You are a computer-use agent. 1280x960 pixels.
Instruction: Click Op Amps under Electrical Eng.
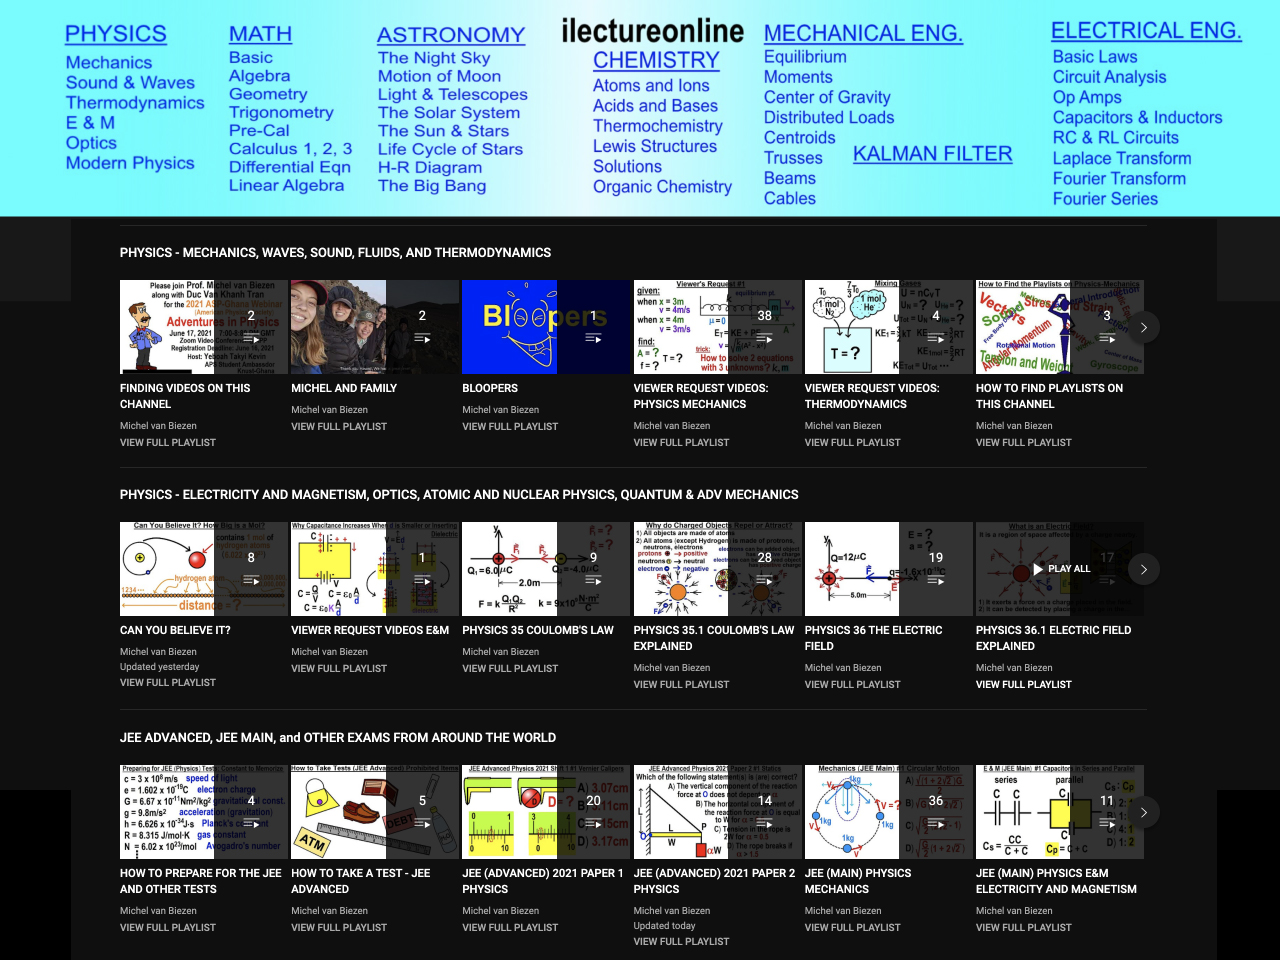[1087, 98]
